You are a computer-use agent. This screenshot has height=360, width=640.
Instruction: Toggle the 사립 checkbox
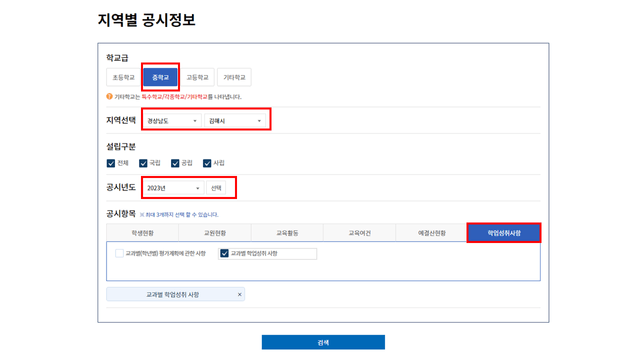(207, 163)
